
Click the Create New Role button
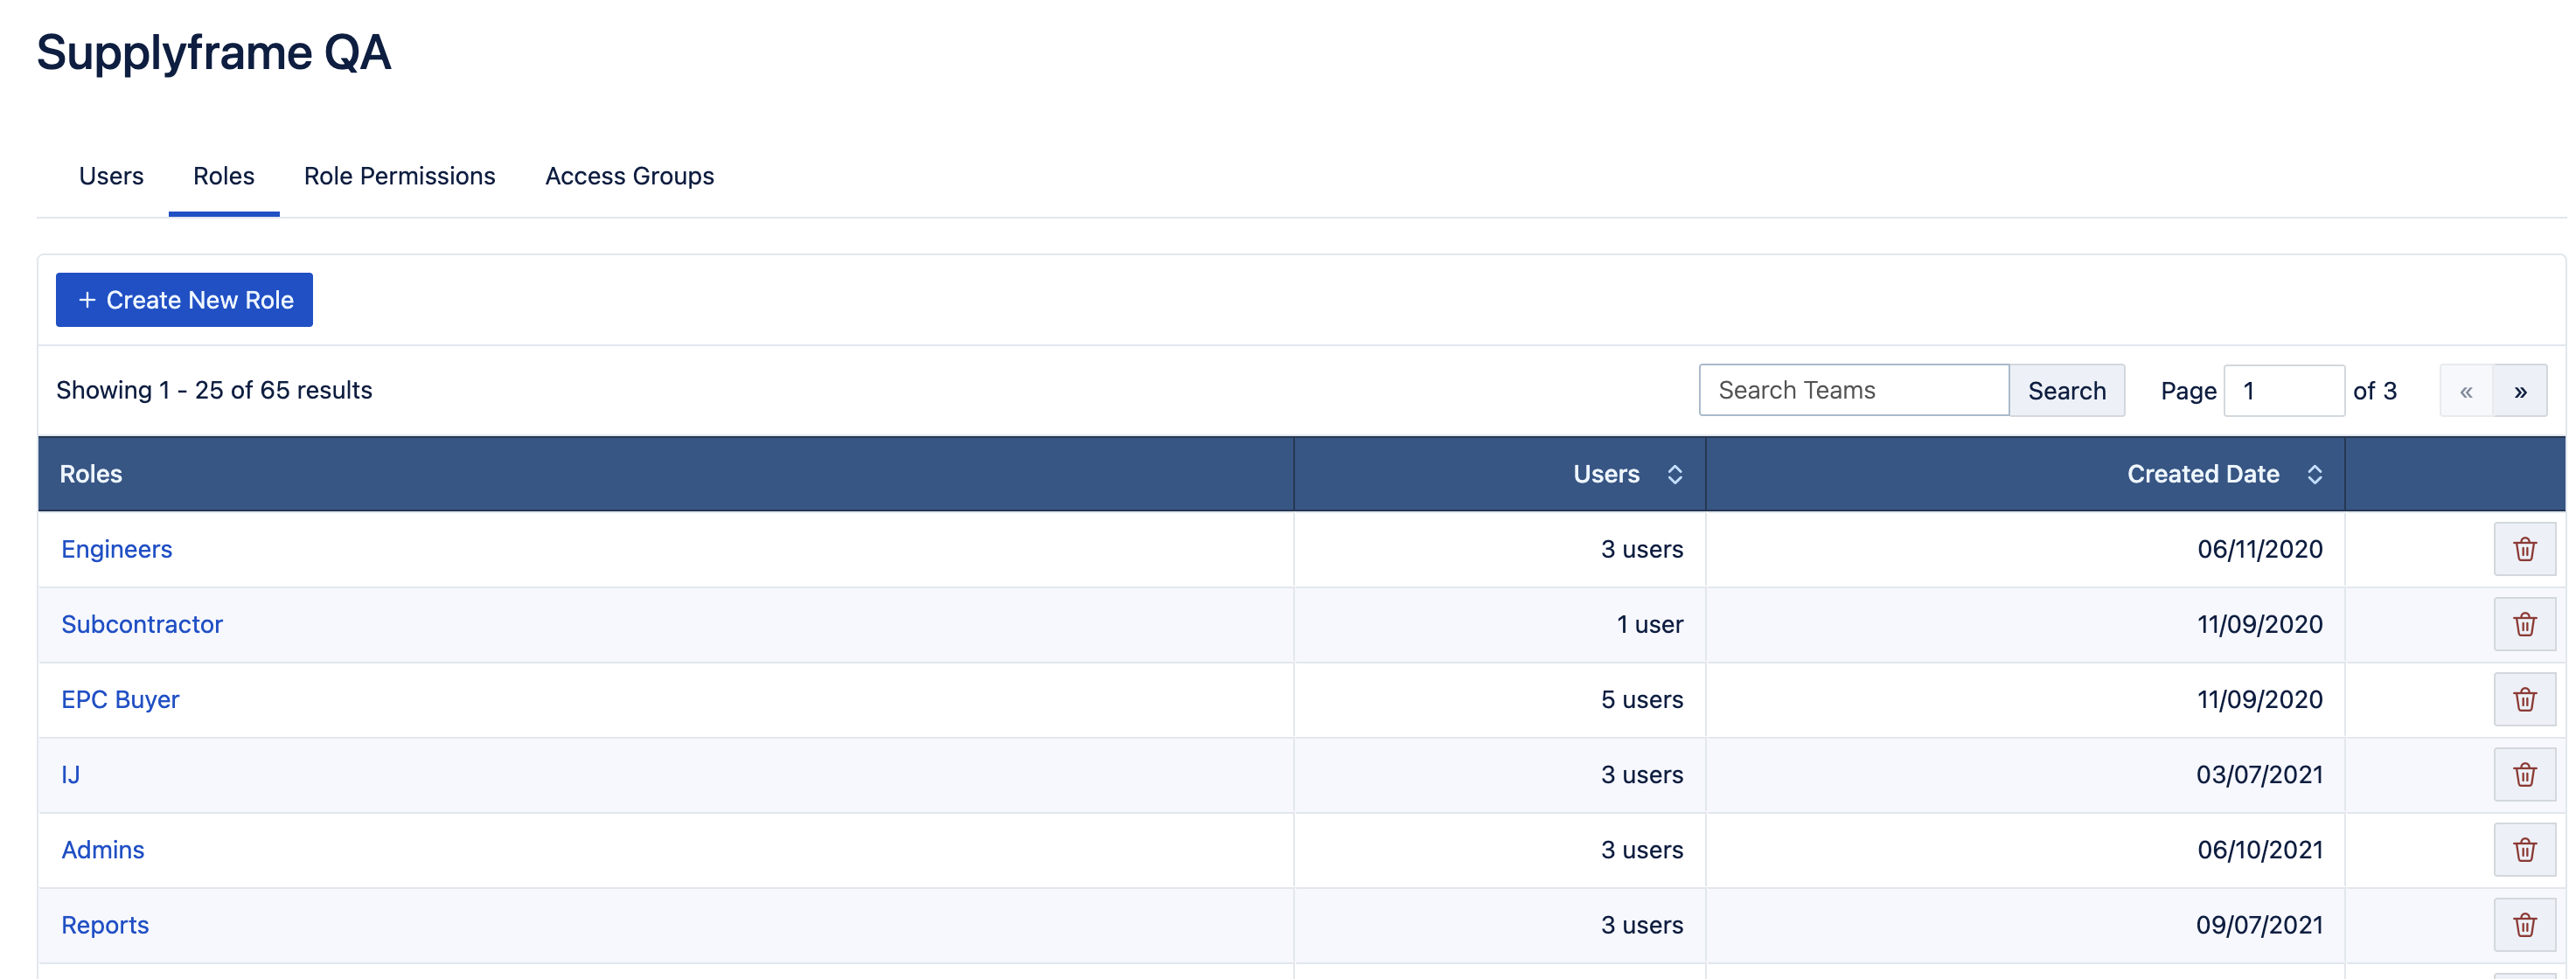(184, 300)
